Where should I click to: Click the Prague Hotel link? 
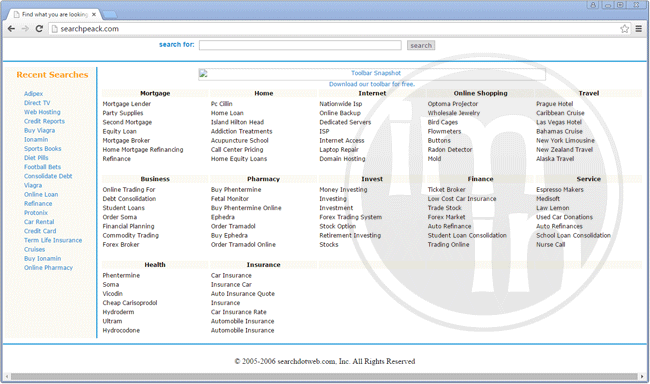tap(555, 104)
